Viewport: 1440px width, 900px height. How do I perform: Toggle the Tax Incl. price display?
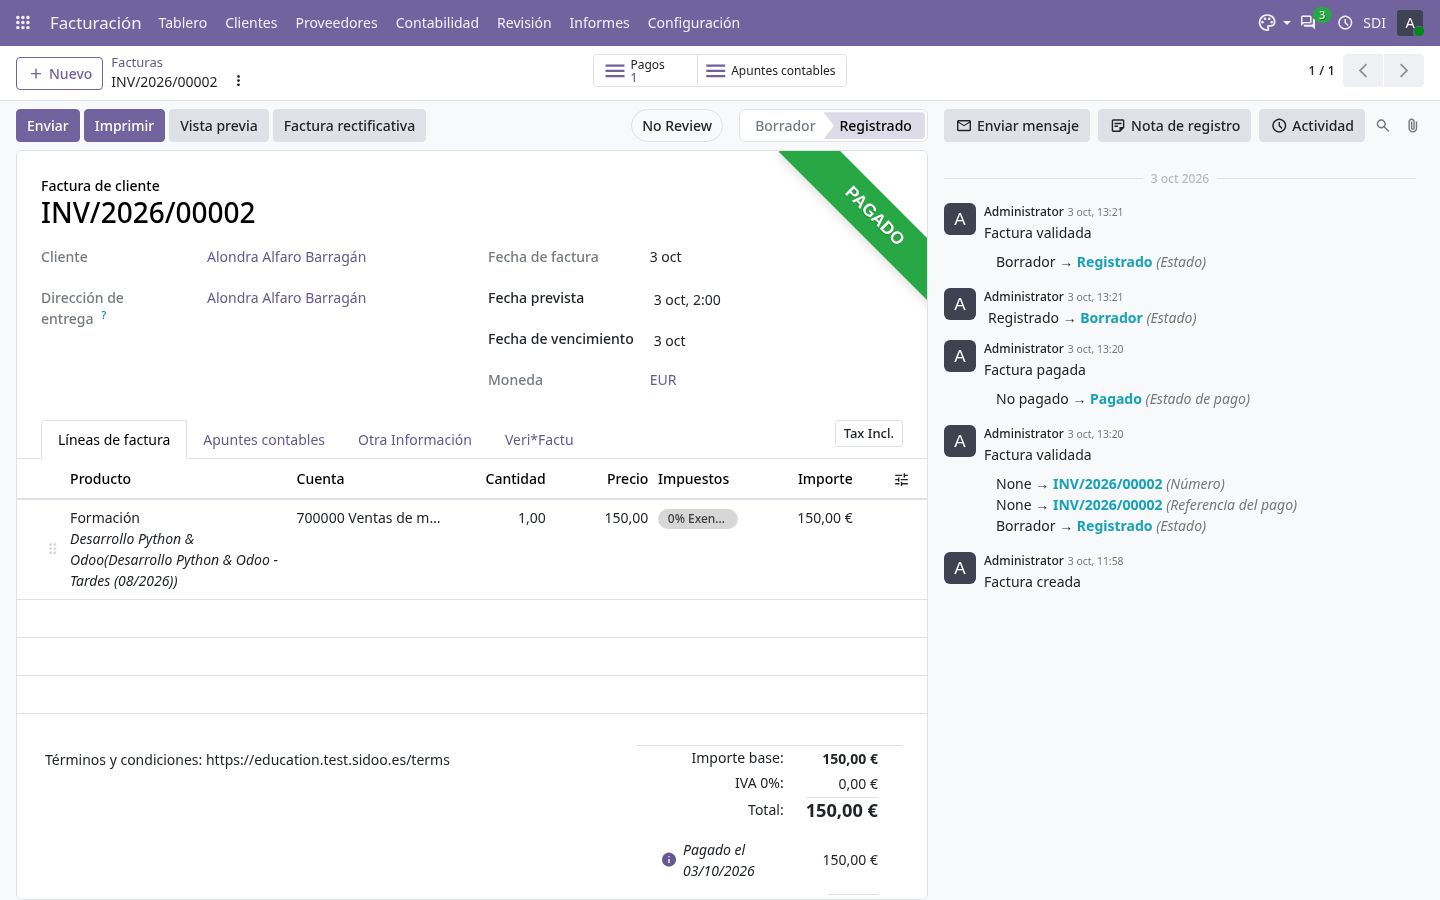[868, 433]
